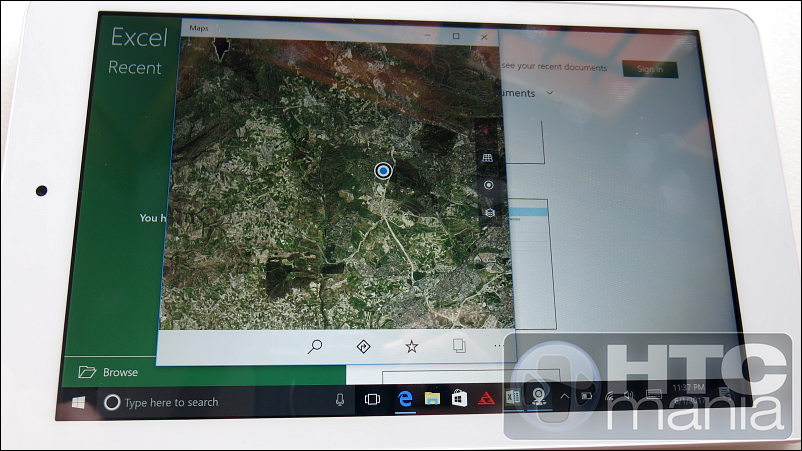Click the show my location button
The height and width of the screenshot is (451, 802).
pos(488,185)
